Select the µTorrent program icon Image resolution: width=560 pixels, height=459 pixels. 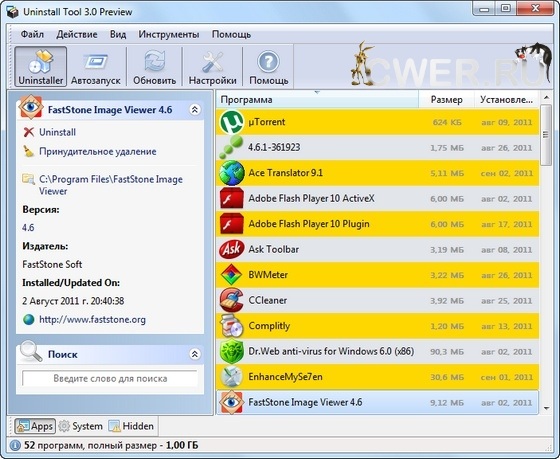231,122
